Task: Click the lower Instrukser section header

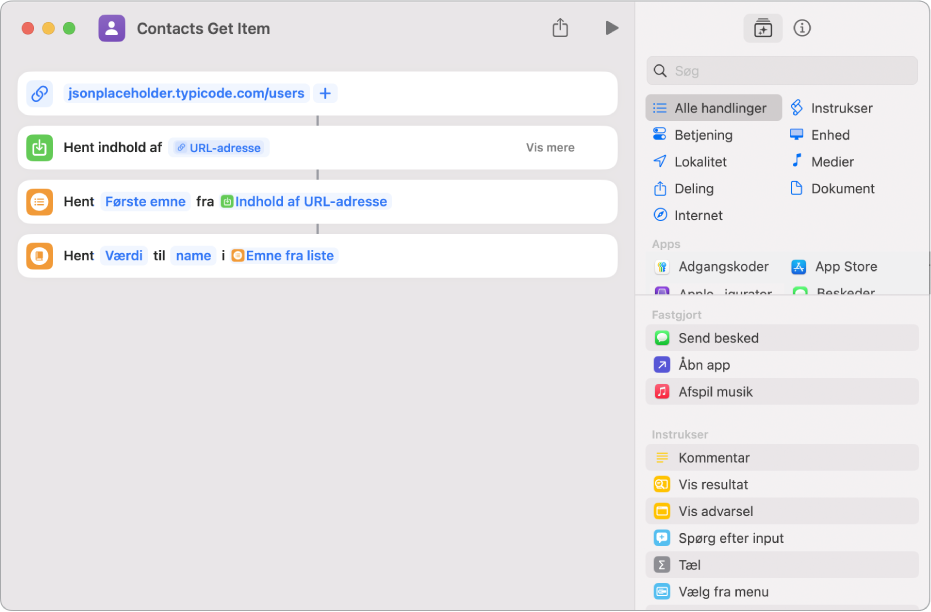Action: click(x=680, y=435)
